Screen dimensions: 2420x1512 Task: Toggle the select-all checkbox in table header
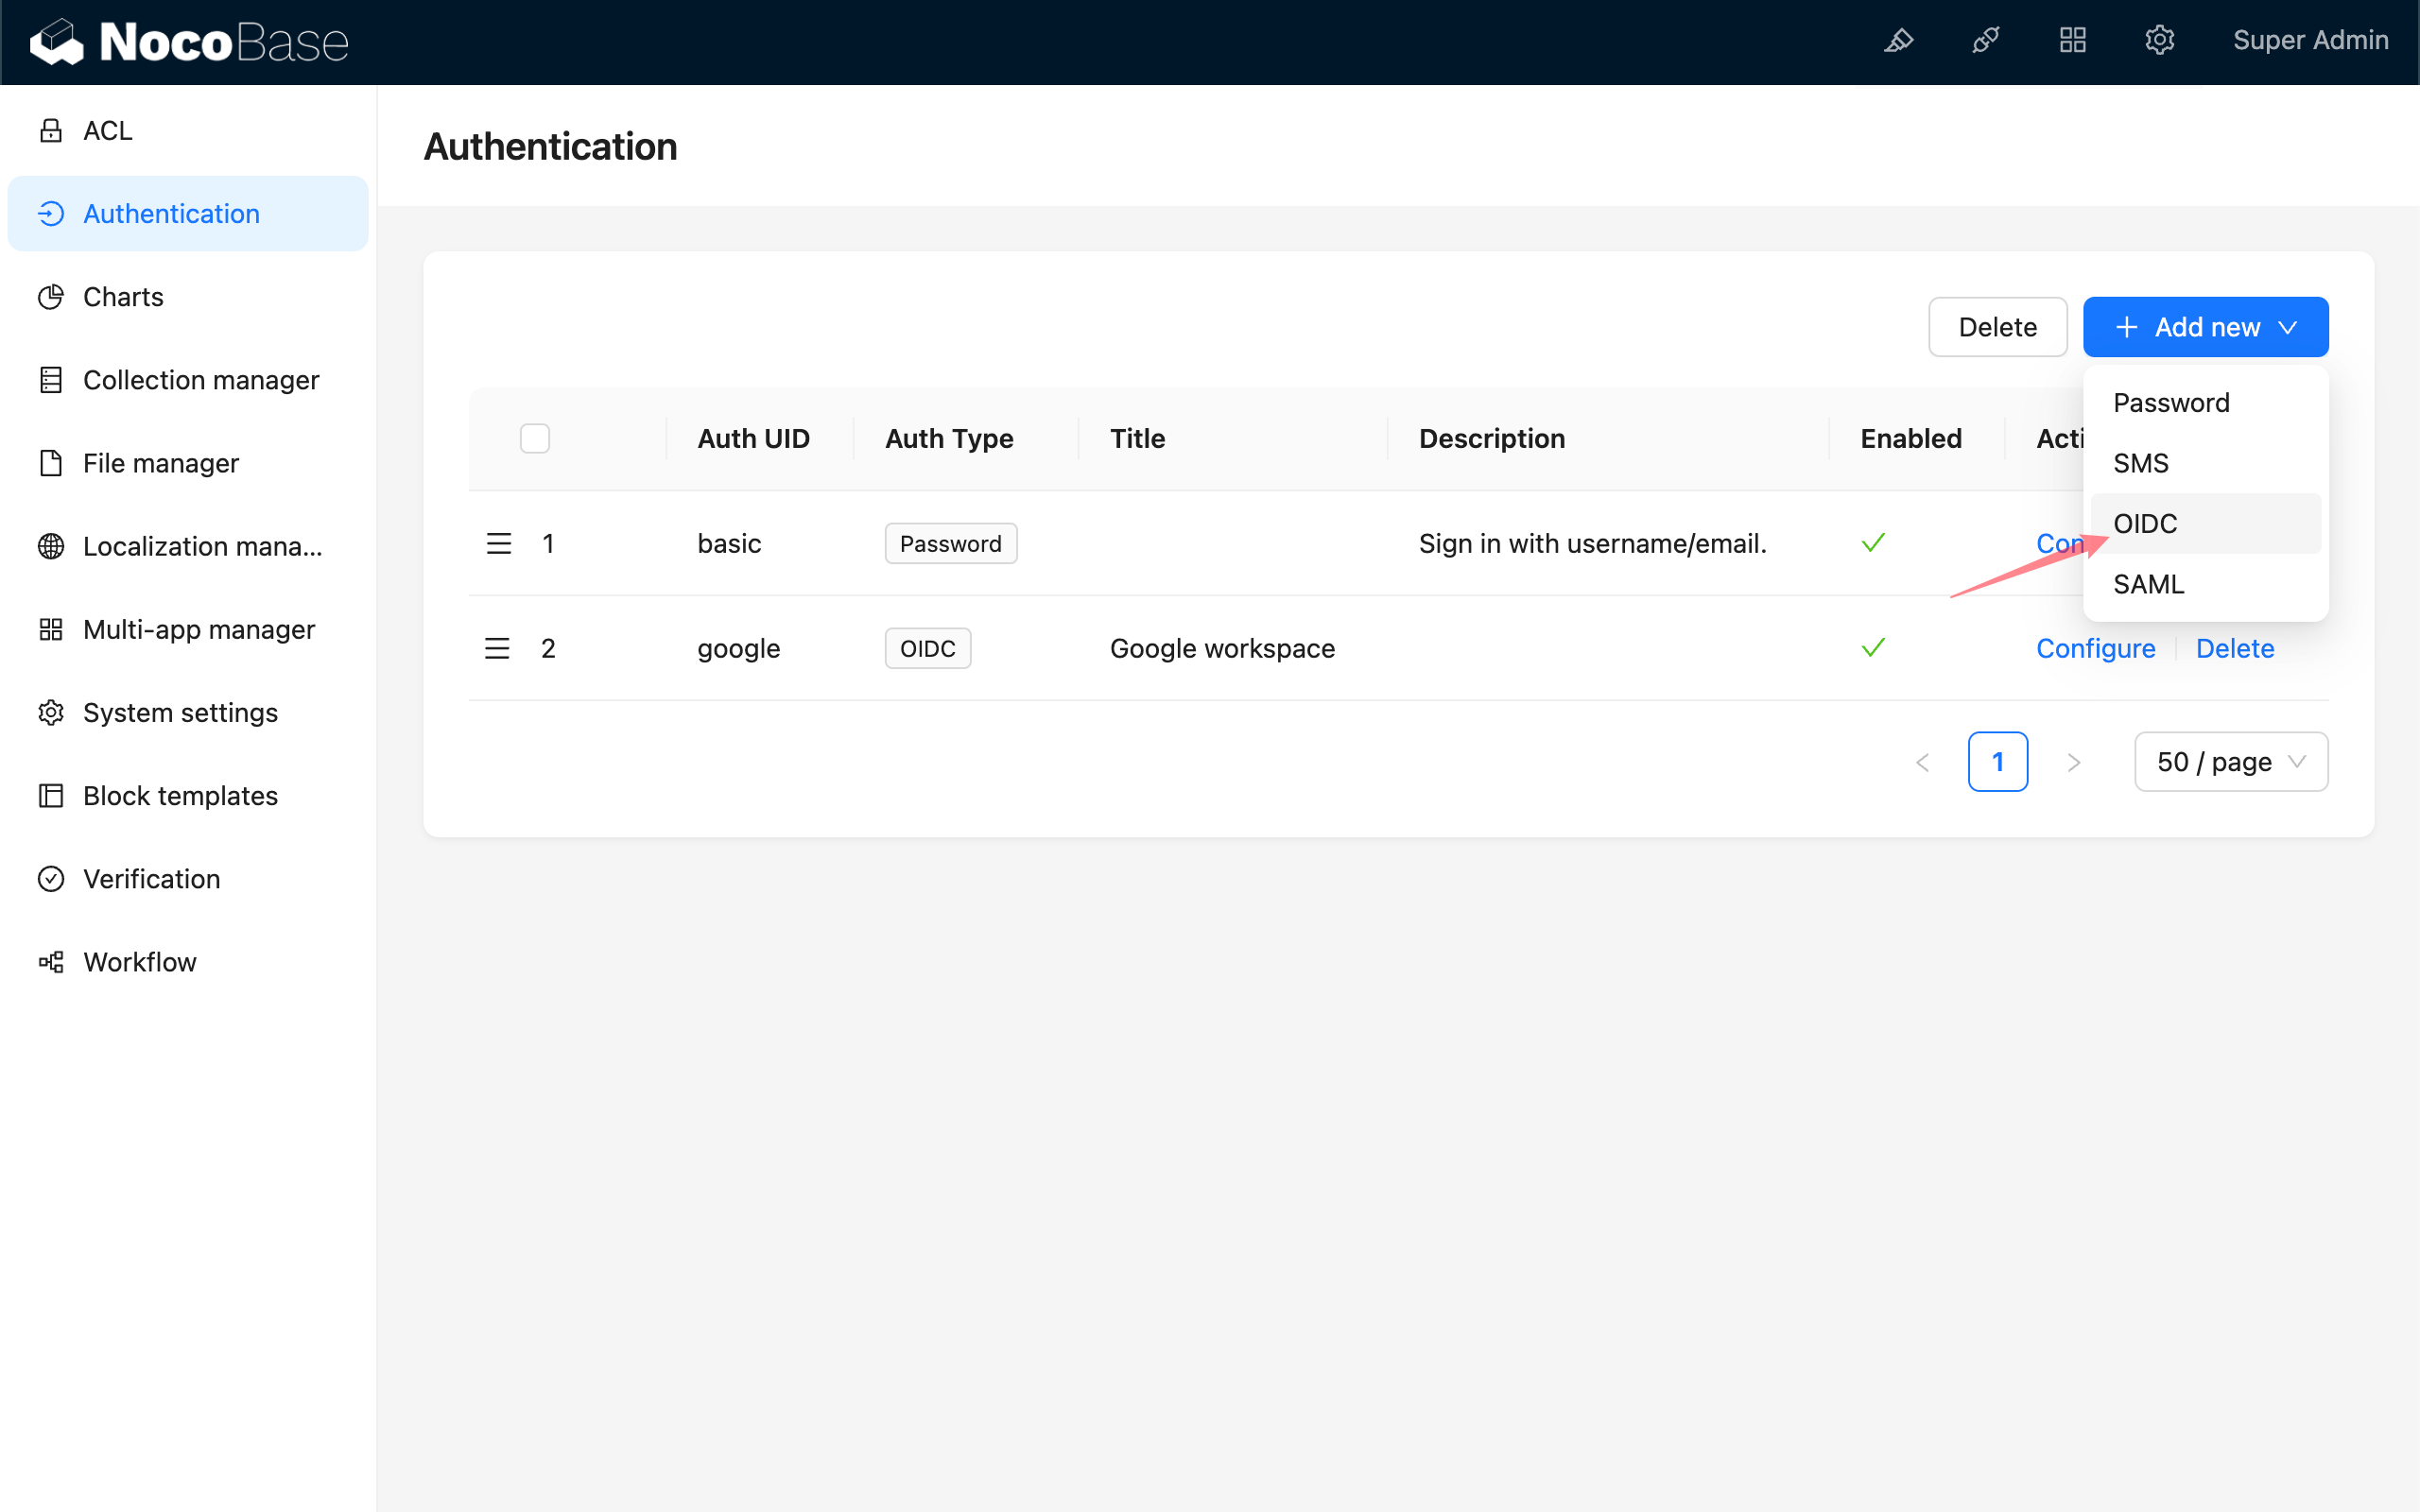pos(535,438)
